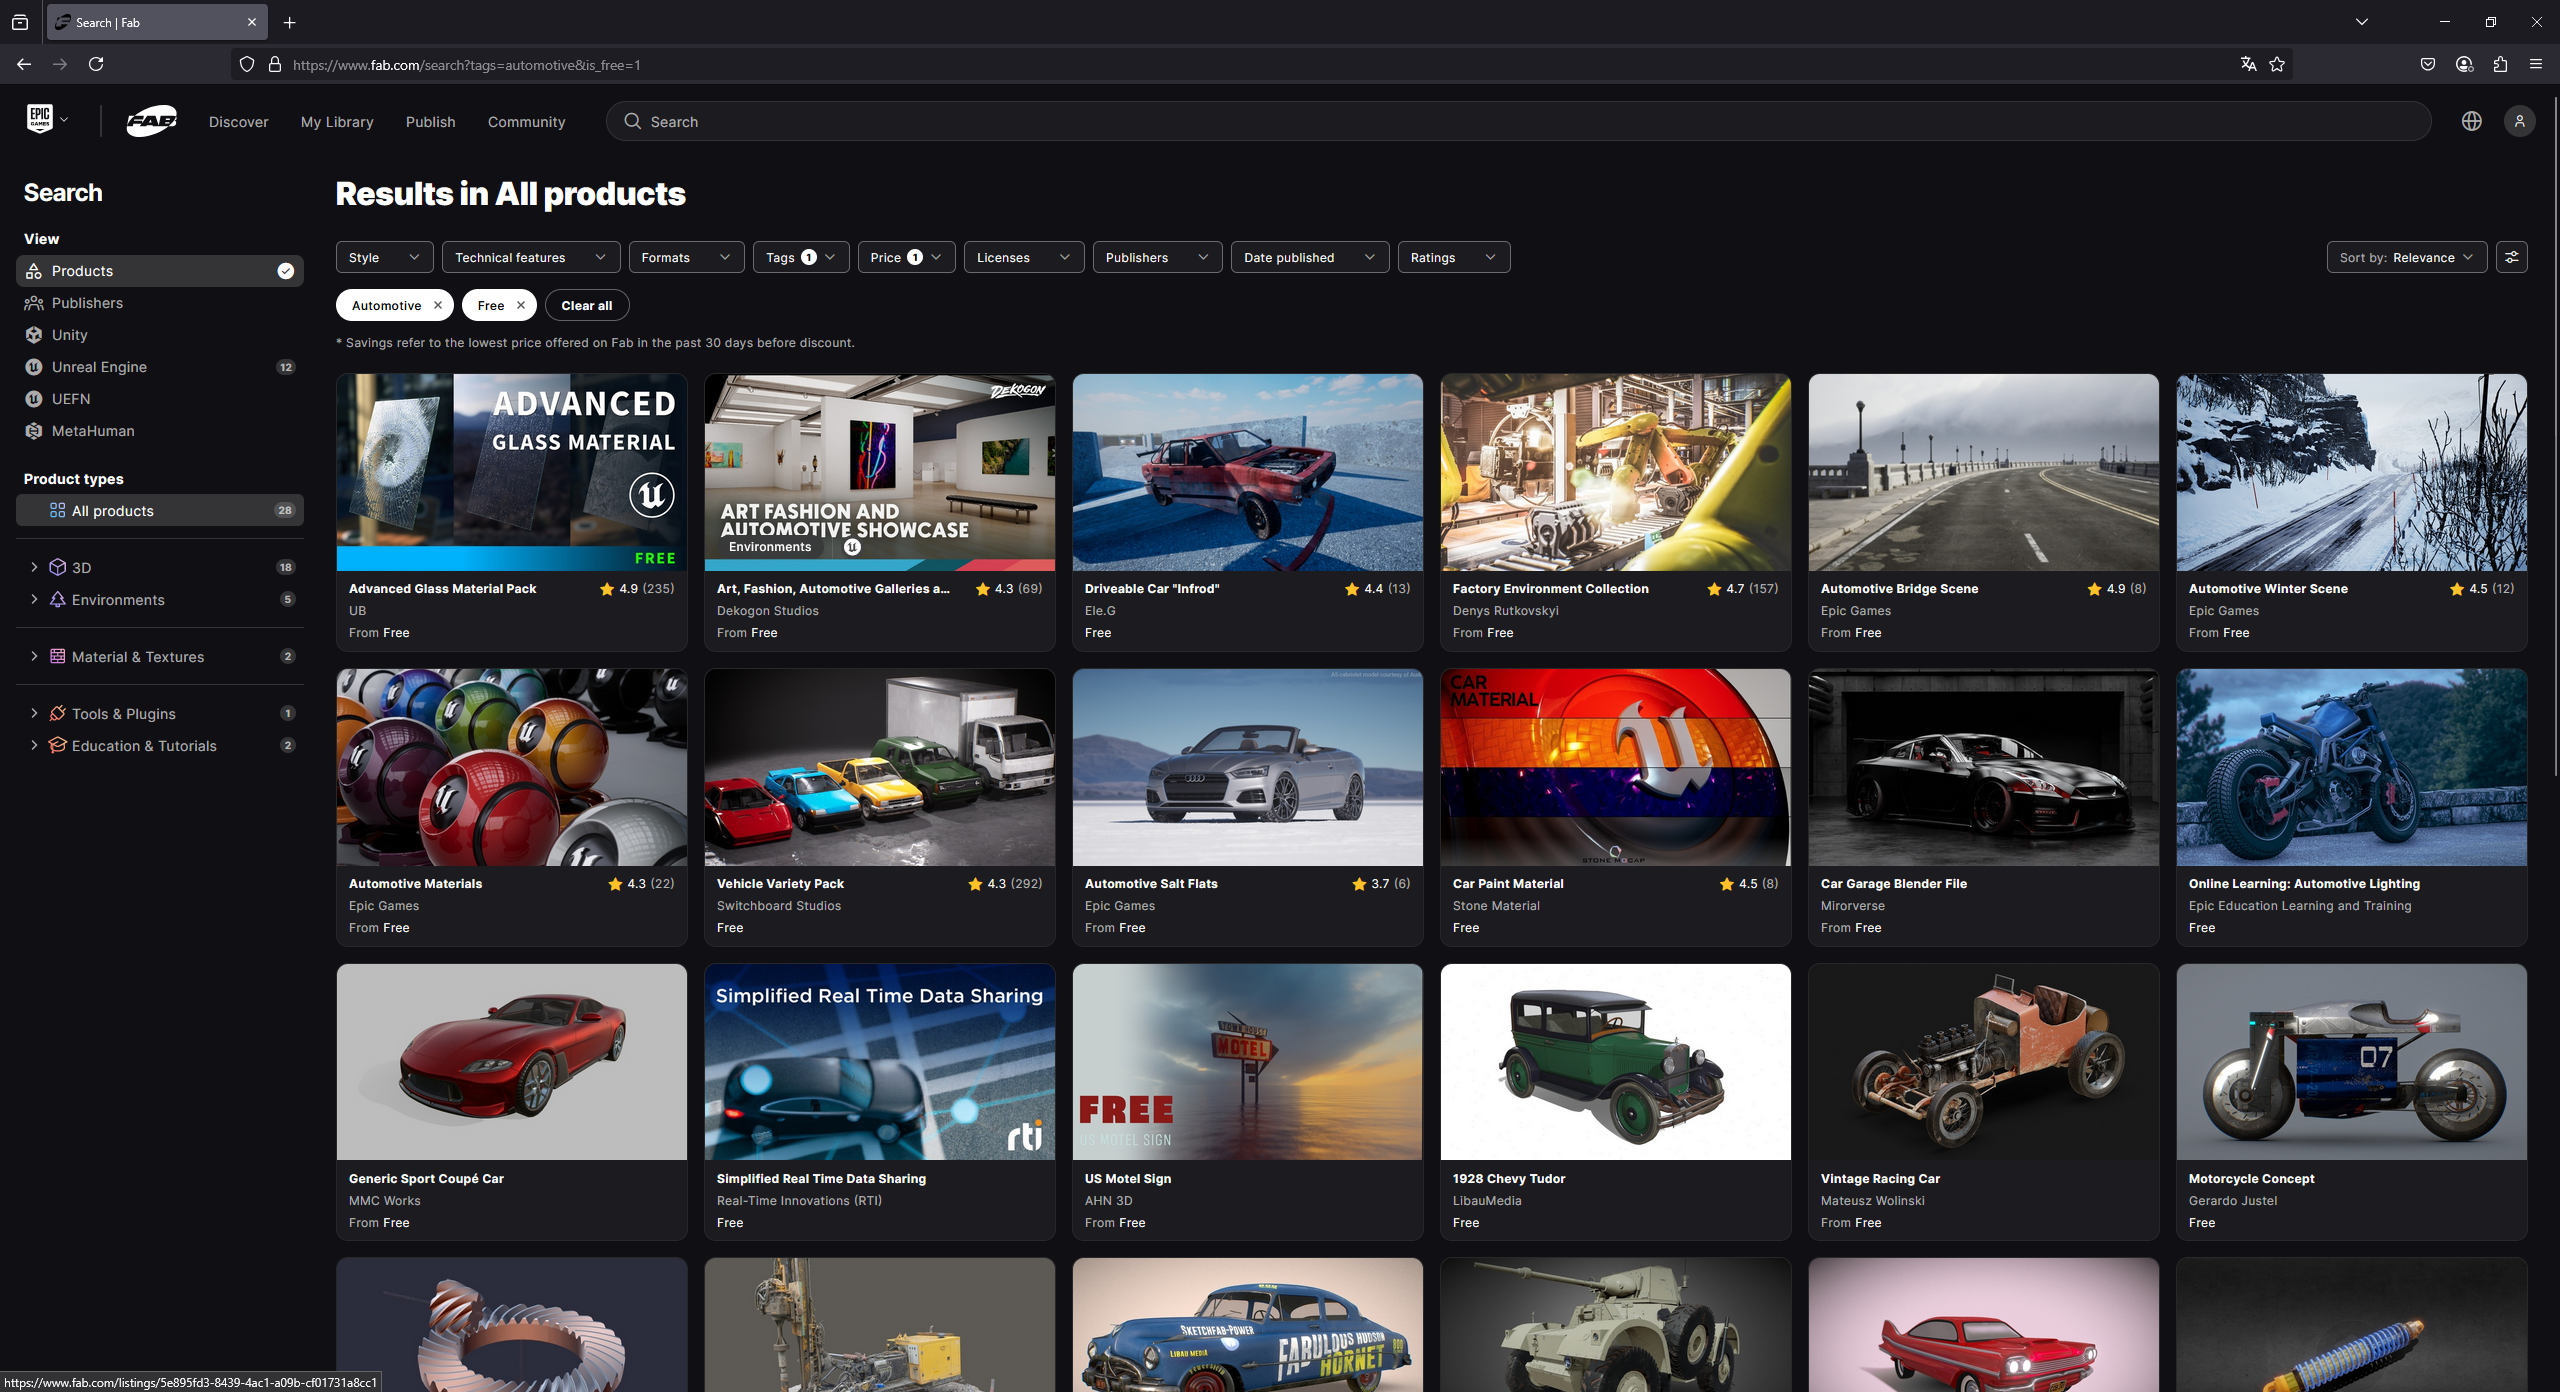Screen dimensions: 2560x1392
Task: Open a new browser tab
Action: (290, 22)
